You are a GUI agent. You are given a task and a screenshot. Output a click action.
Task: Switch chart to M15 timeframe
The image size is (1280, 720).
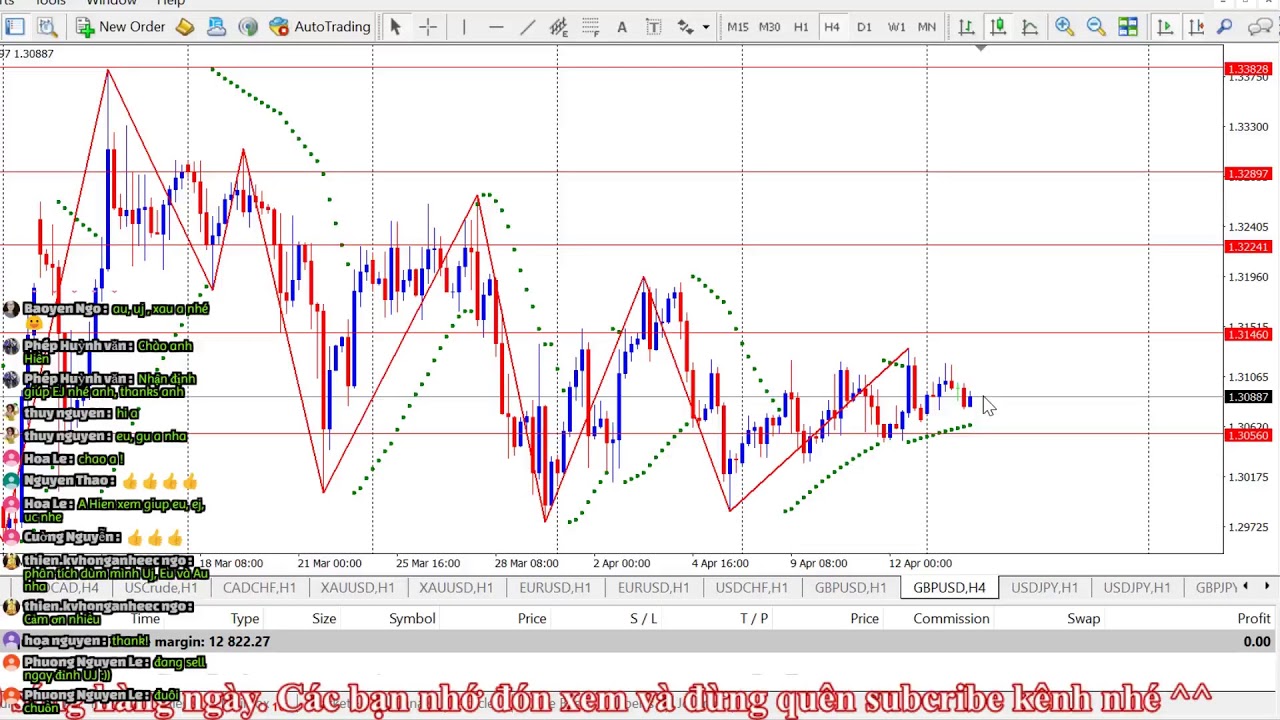click(x=738, y=27)
